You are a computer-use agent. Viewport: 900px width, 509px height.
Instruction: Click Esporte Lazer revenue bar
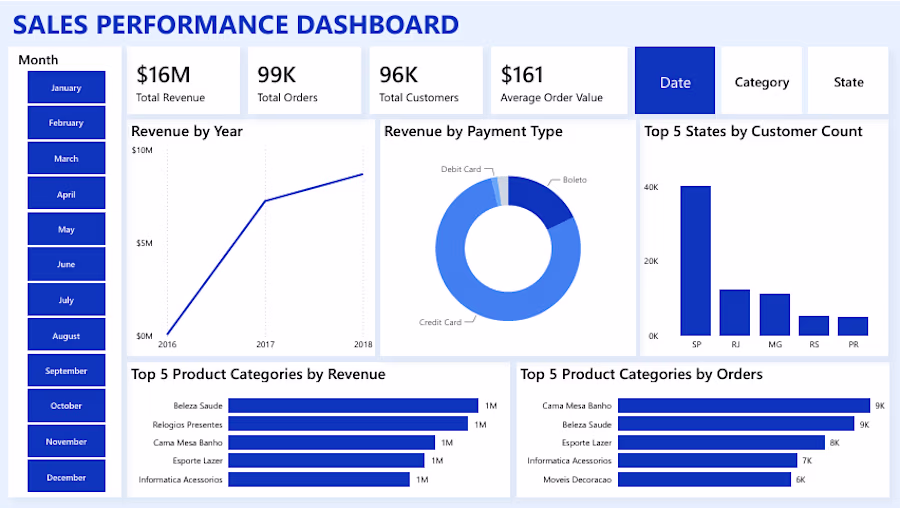point(326,460)
